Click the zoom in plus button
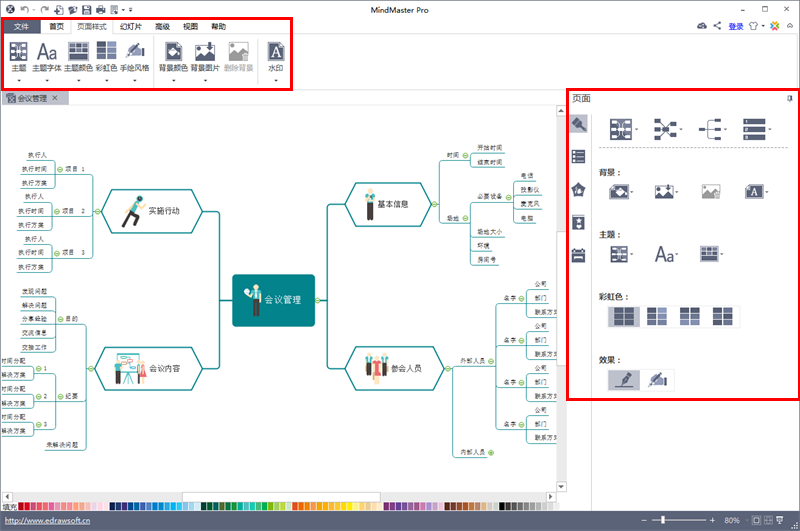The image size is (800, 531). (x=712, y=520)
